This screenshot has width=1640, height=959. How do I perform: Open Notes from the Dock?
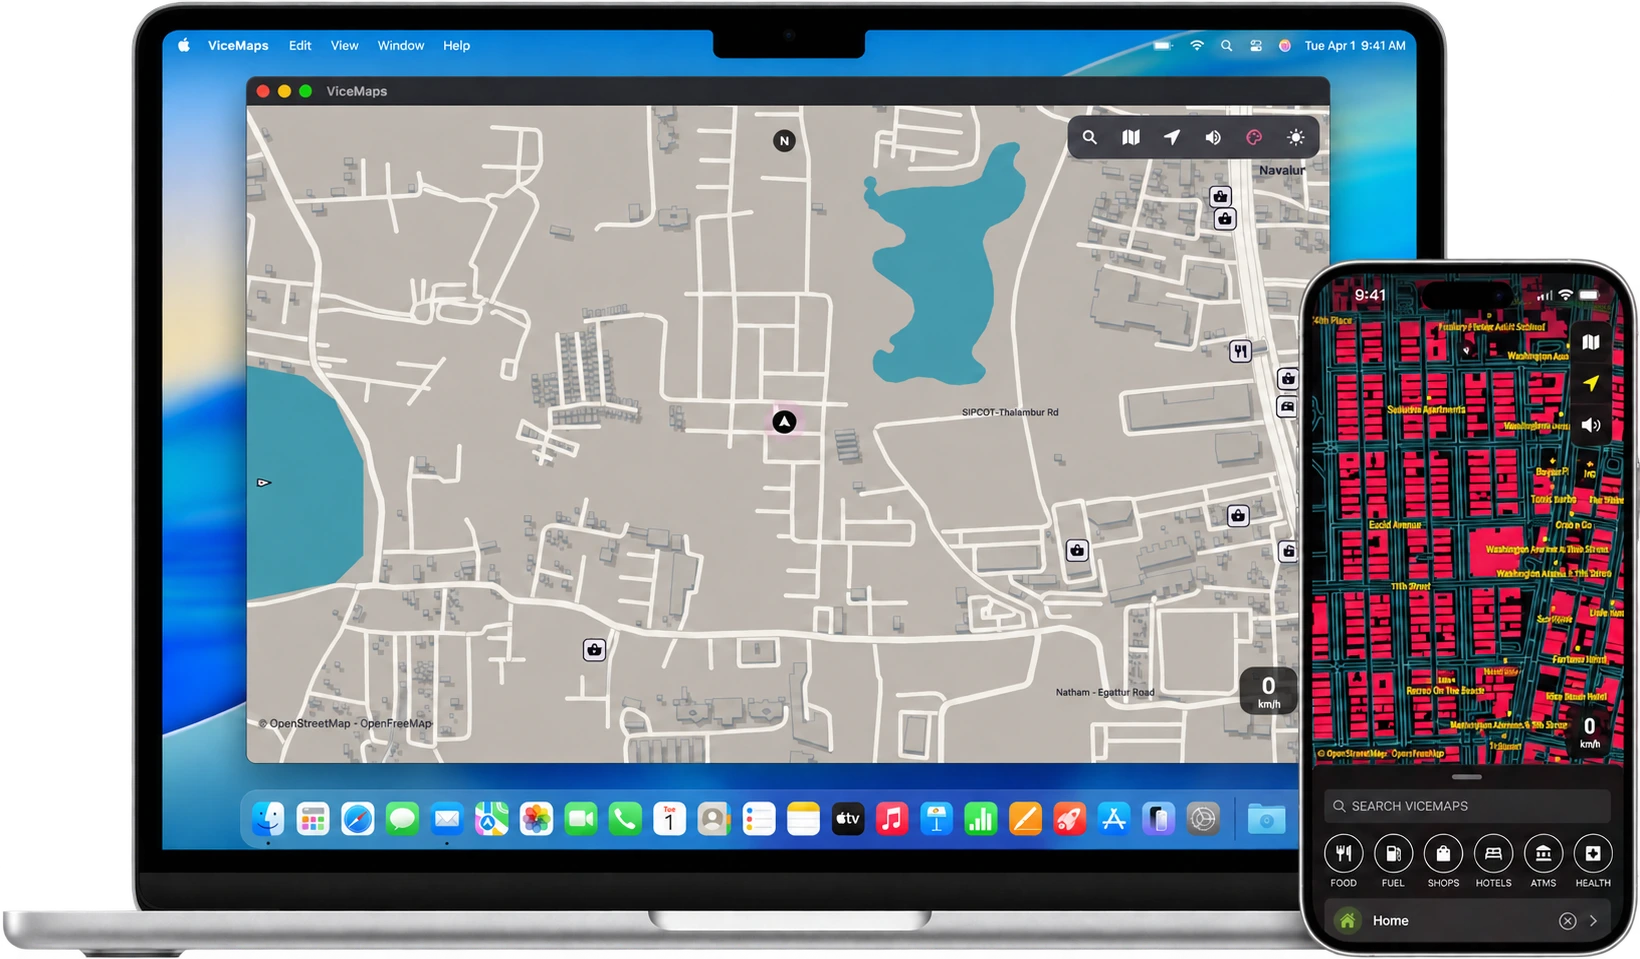pyautogui.click(x=803, y=820)
